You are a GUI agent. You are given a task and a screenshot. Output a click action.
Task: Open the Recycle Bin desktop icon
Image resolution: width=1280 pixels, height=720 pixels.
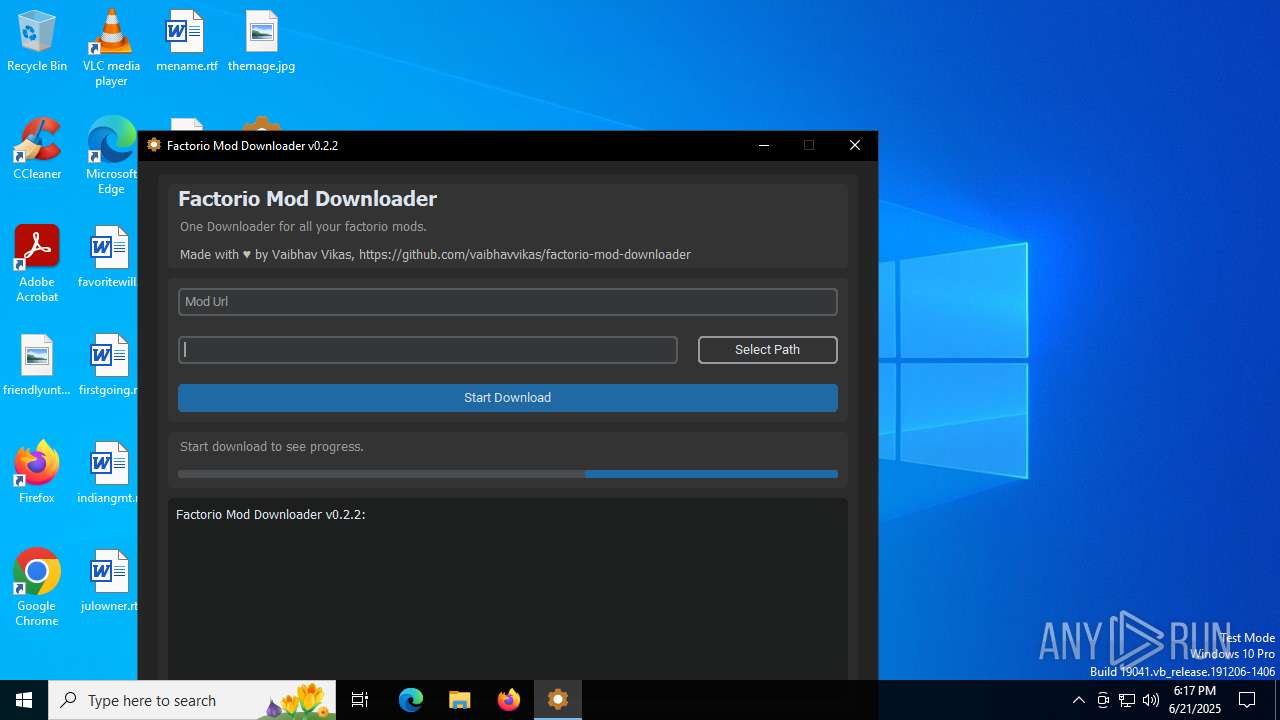(37, 42)
